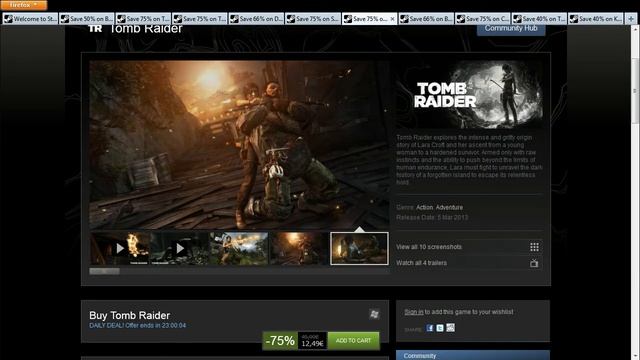The image size is (640, 360).
Task: Click the Release Date text
Action: click(x=432, y=218)
